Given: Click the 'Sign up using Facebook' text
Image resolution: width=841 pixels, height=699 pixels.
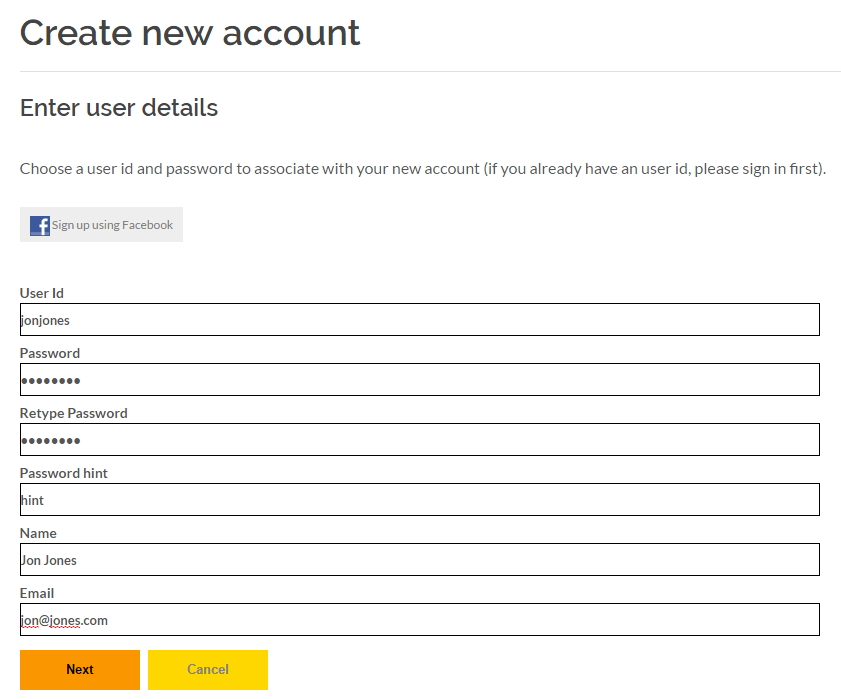Looking at the screenshot, I should (x=112, y=225).
